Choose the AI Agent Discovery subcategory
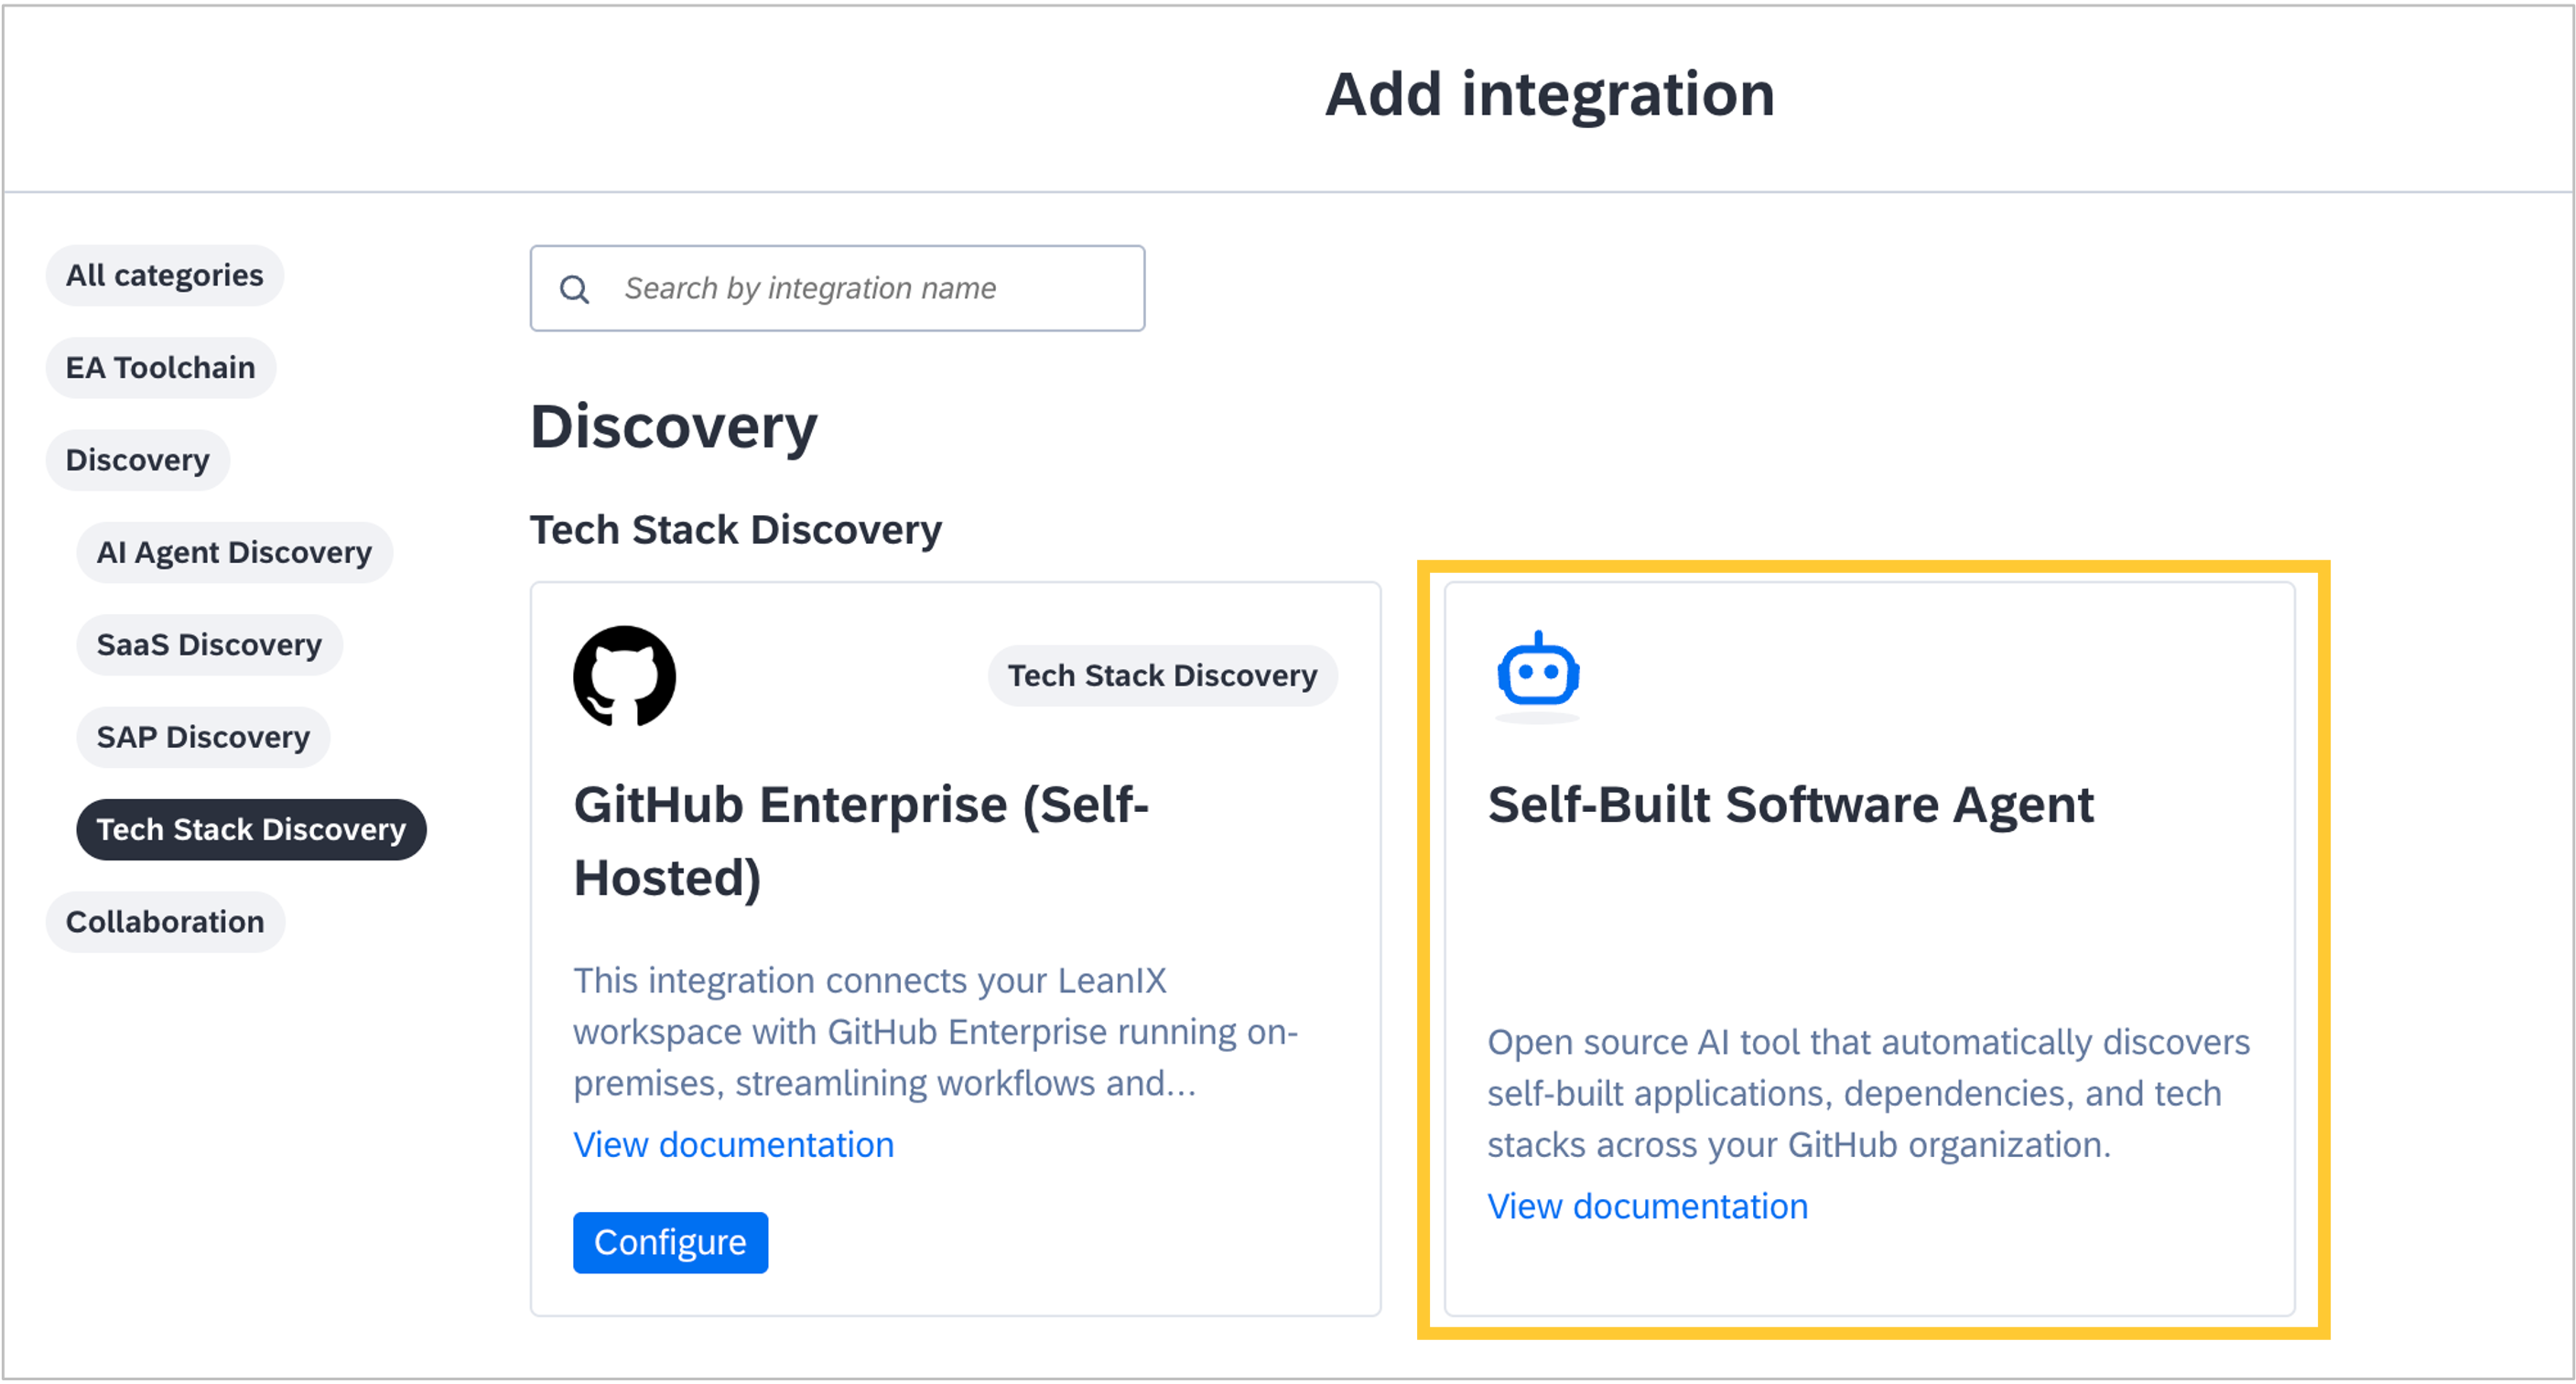 point(234,552)
